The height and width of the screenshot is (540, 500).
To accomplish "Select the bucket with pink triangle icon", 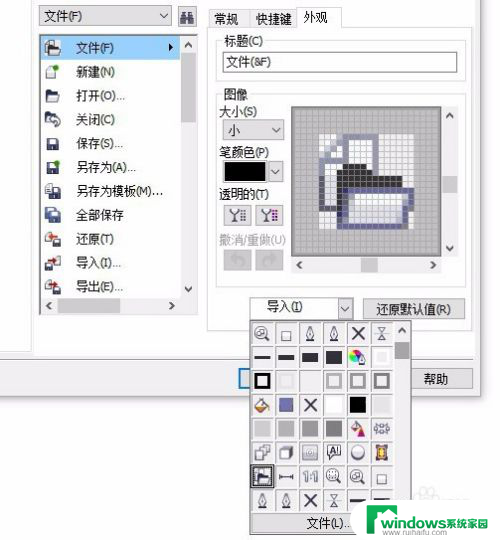I will pyautogui.click(x=357, y=429).
